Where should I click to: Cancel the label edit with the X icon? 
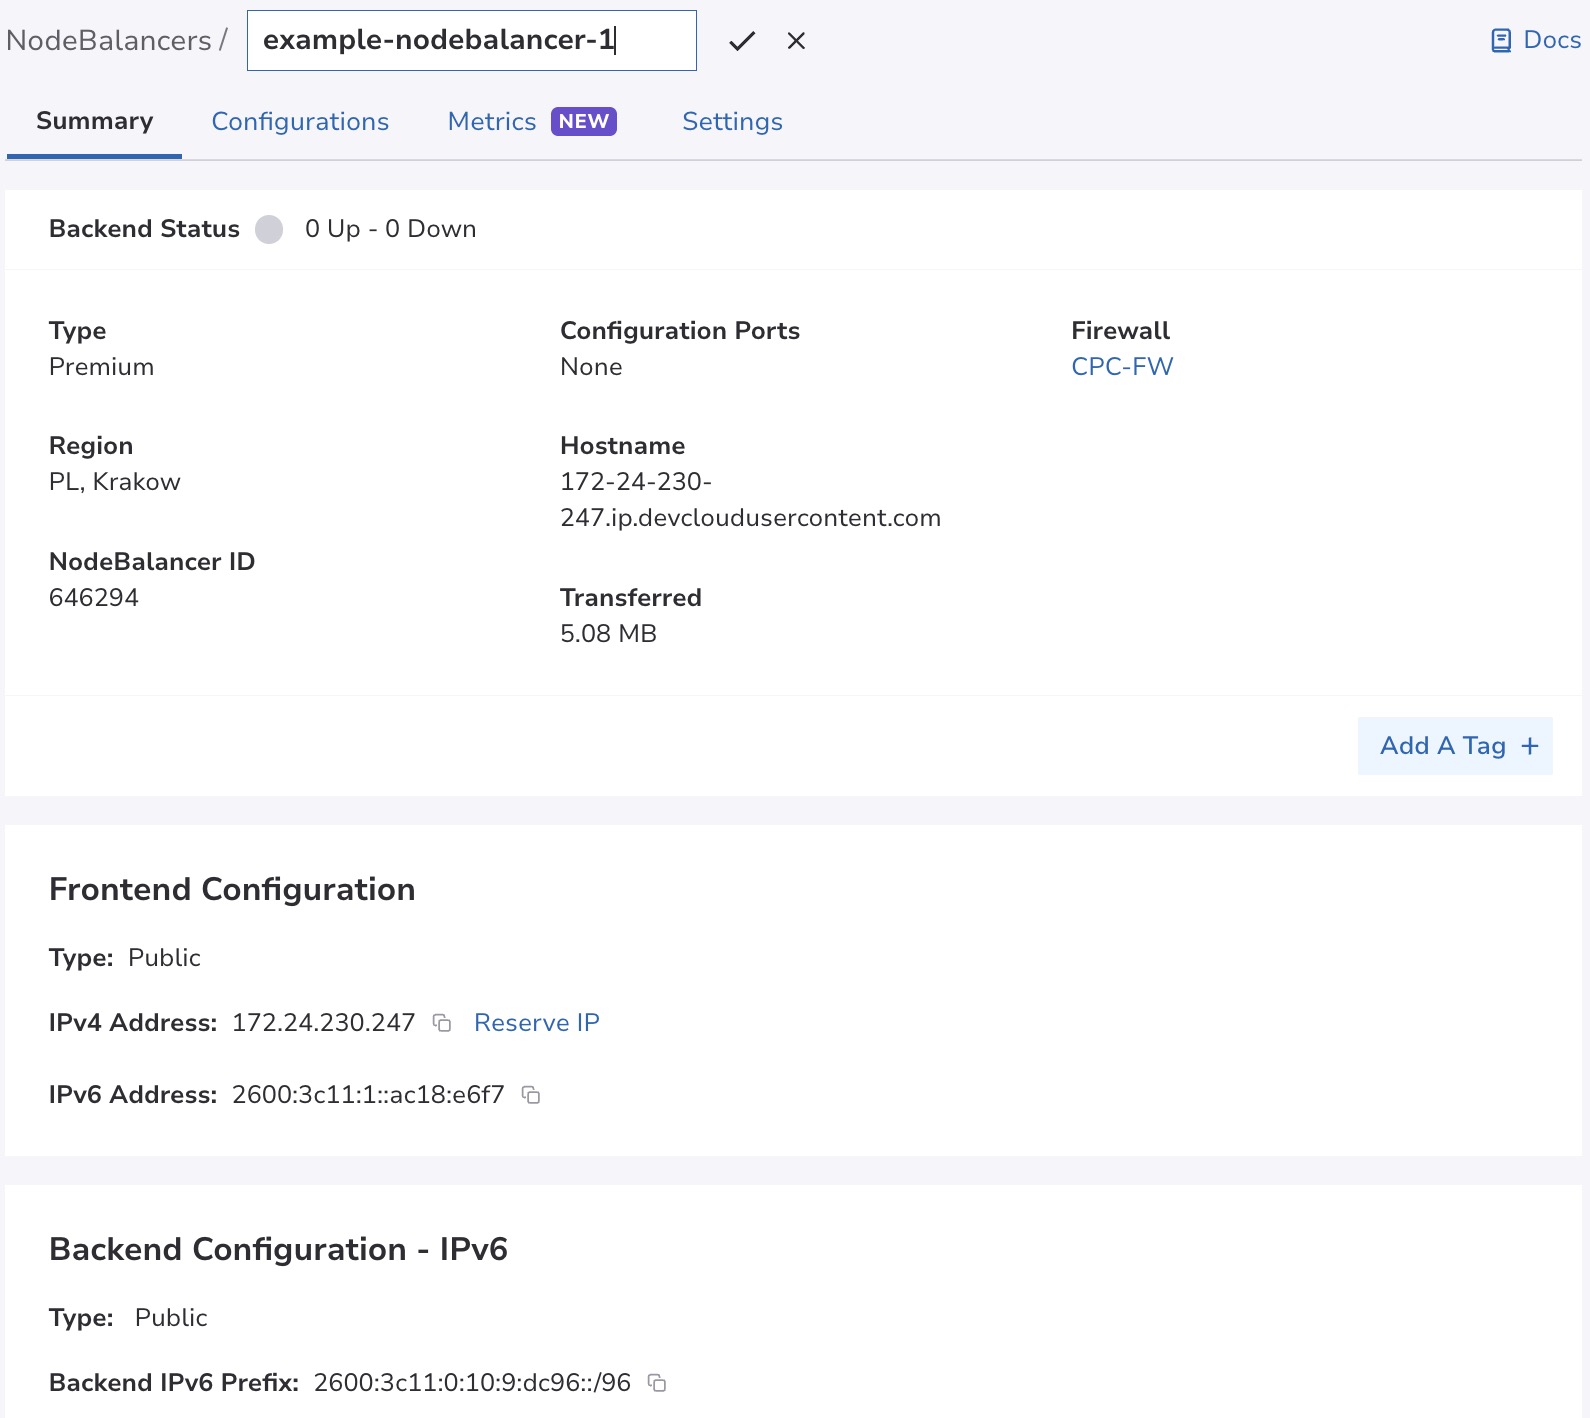[796, 41]
